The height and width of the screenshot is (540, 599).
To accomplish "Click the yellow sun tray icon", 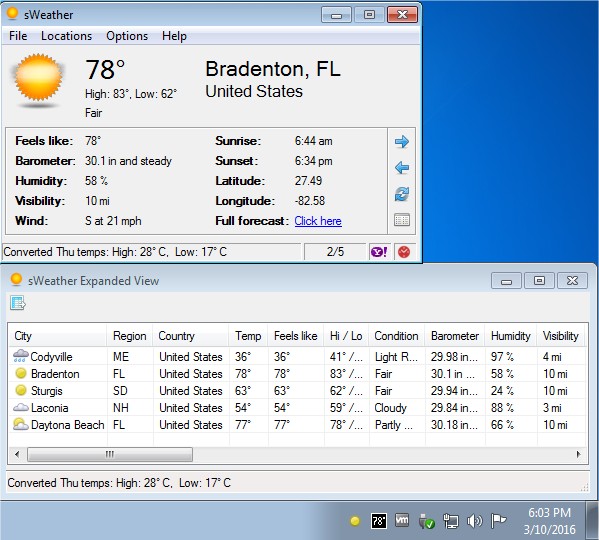I will [x=355, y=521].
